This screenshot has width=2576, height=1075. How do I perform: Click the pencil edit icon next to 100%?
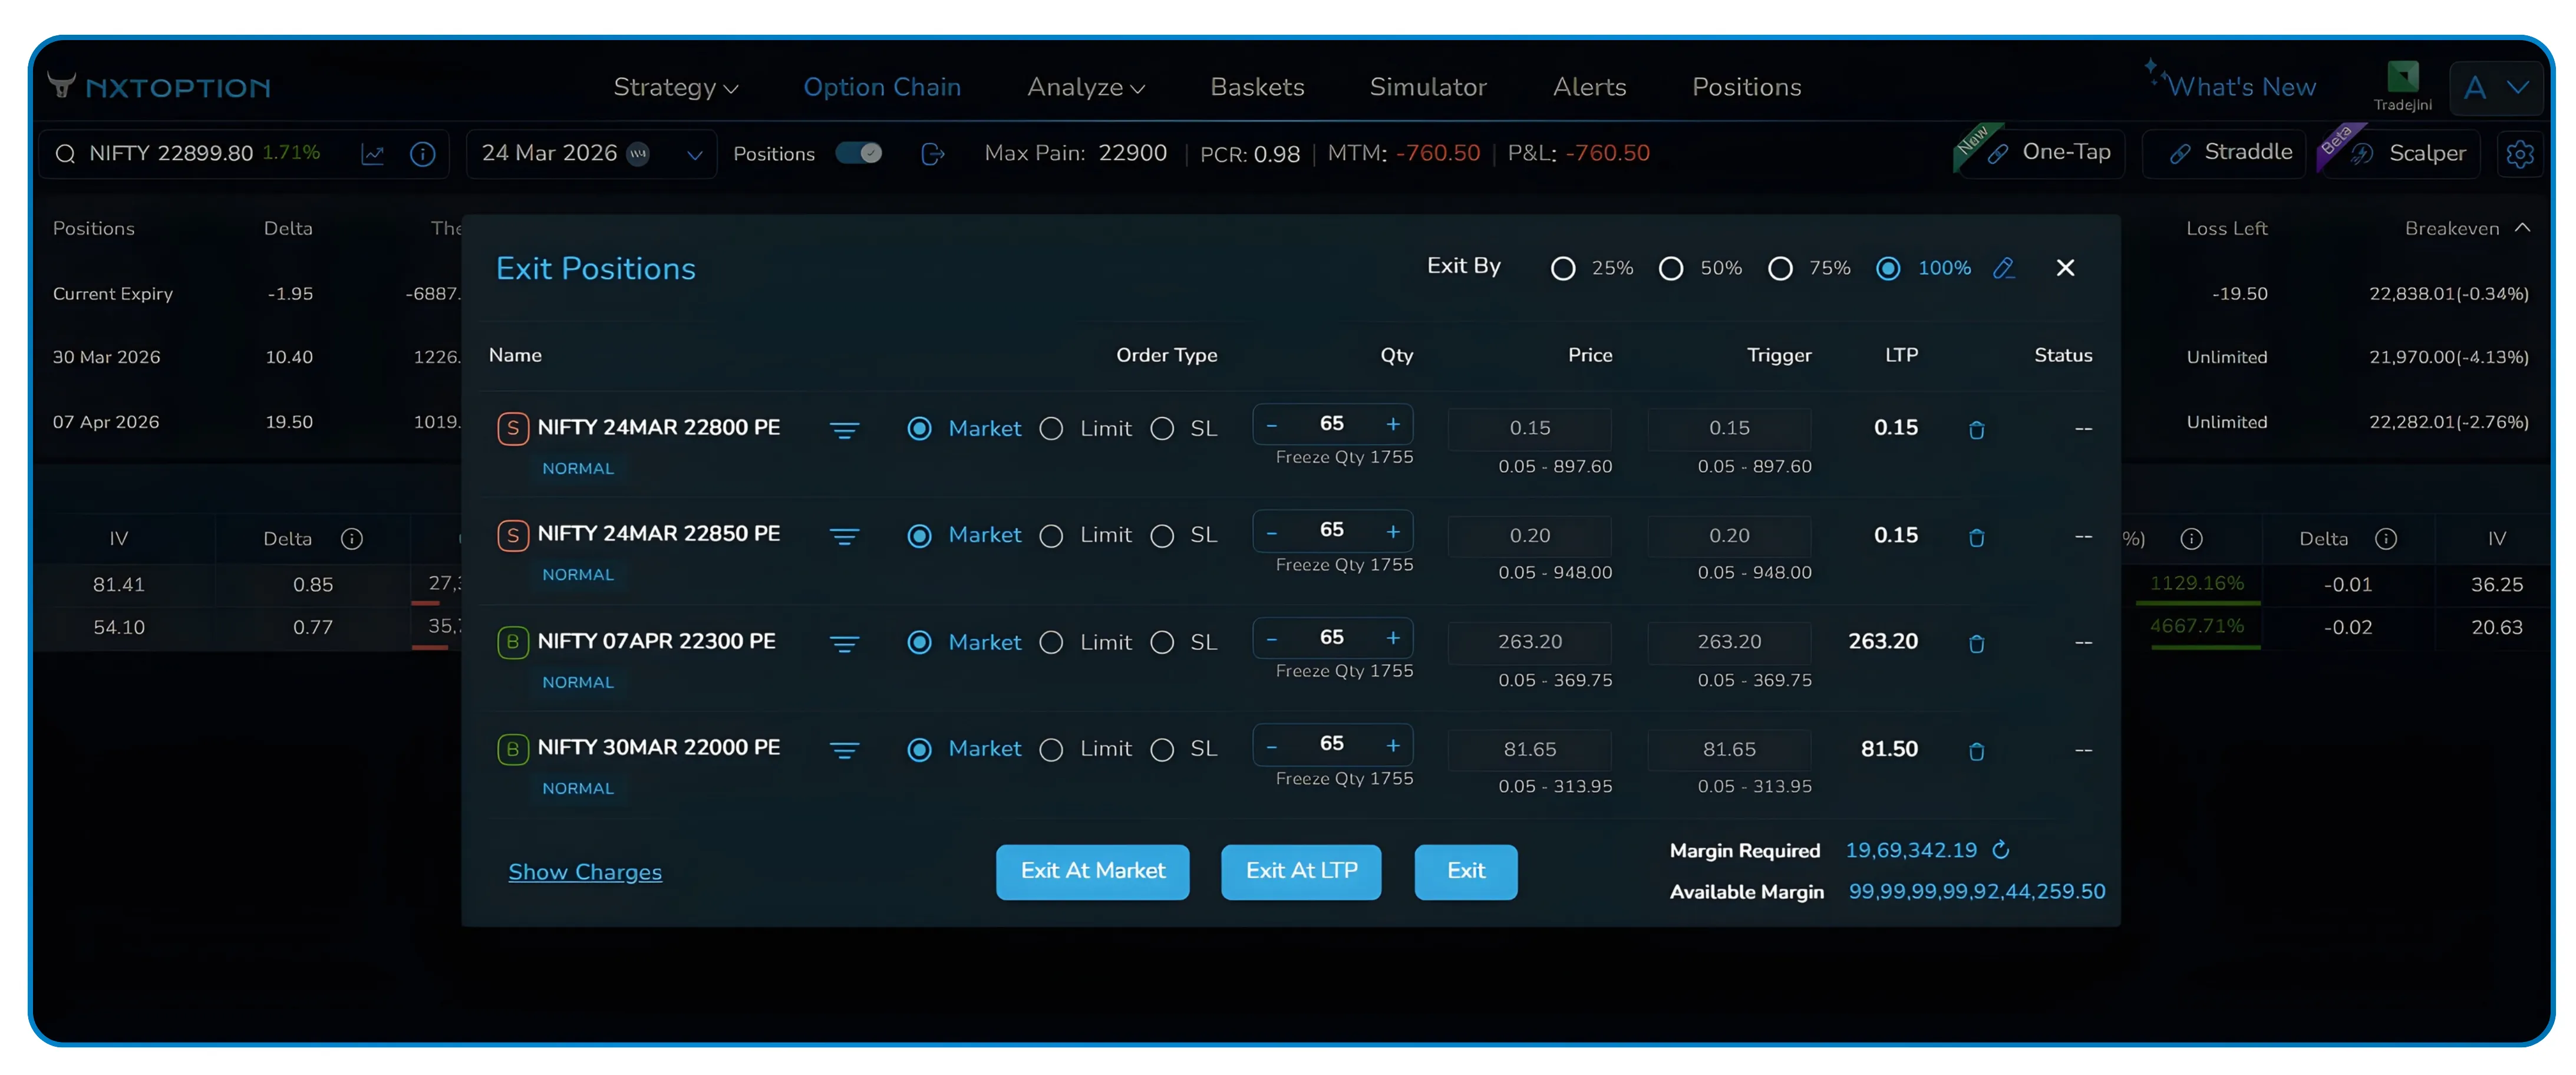tap(2004, 268)
